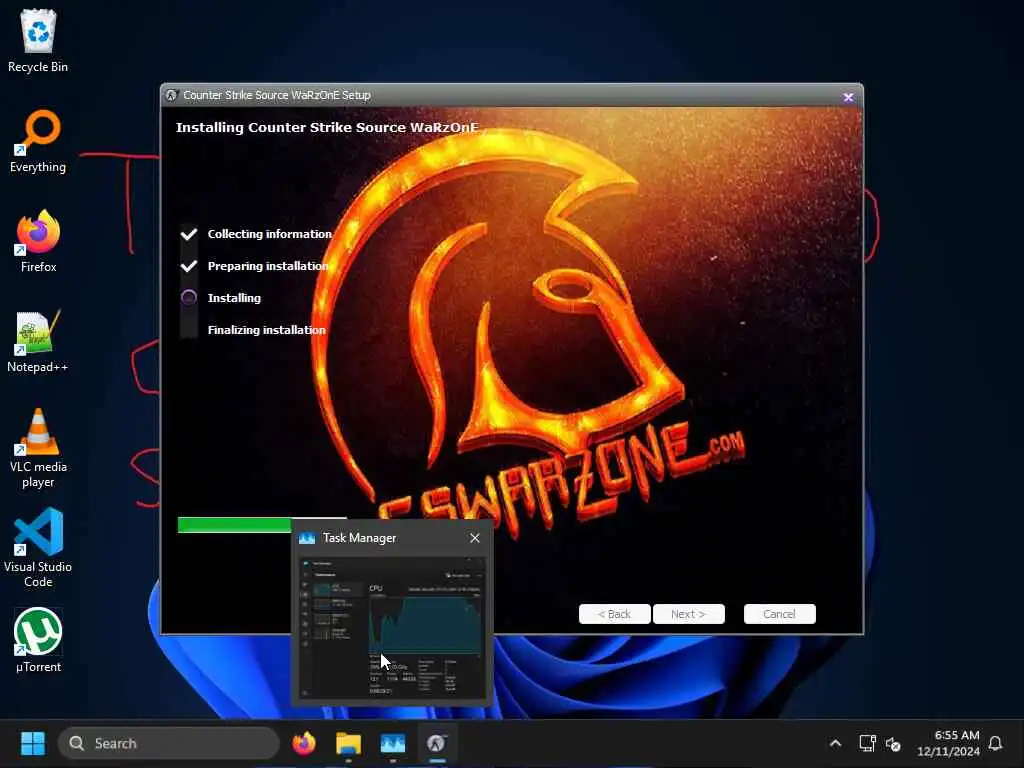Select the Task Manager taskbar icon
Image resolution: width=1024 pixels, height=768 pixels.
[x=392, y=743]
